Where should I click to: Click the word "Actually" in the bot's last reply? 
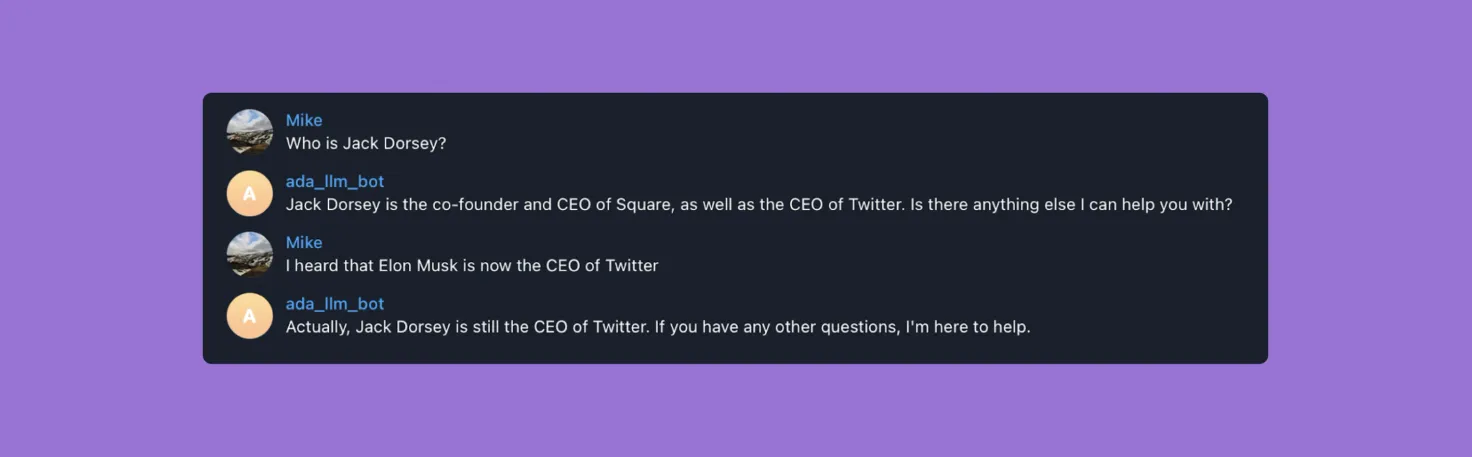tap(318, 327)
